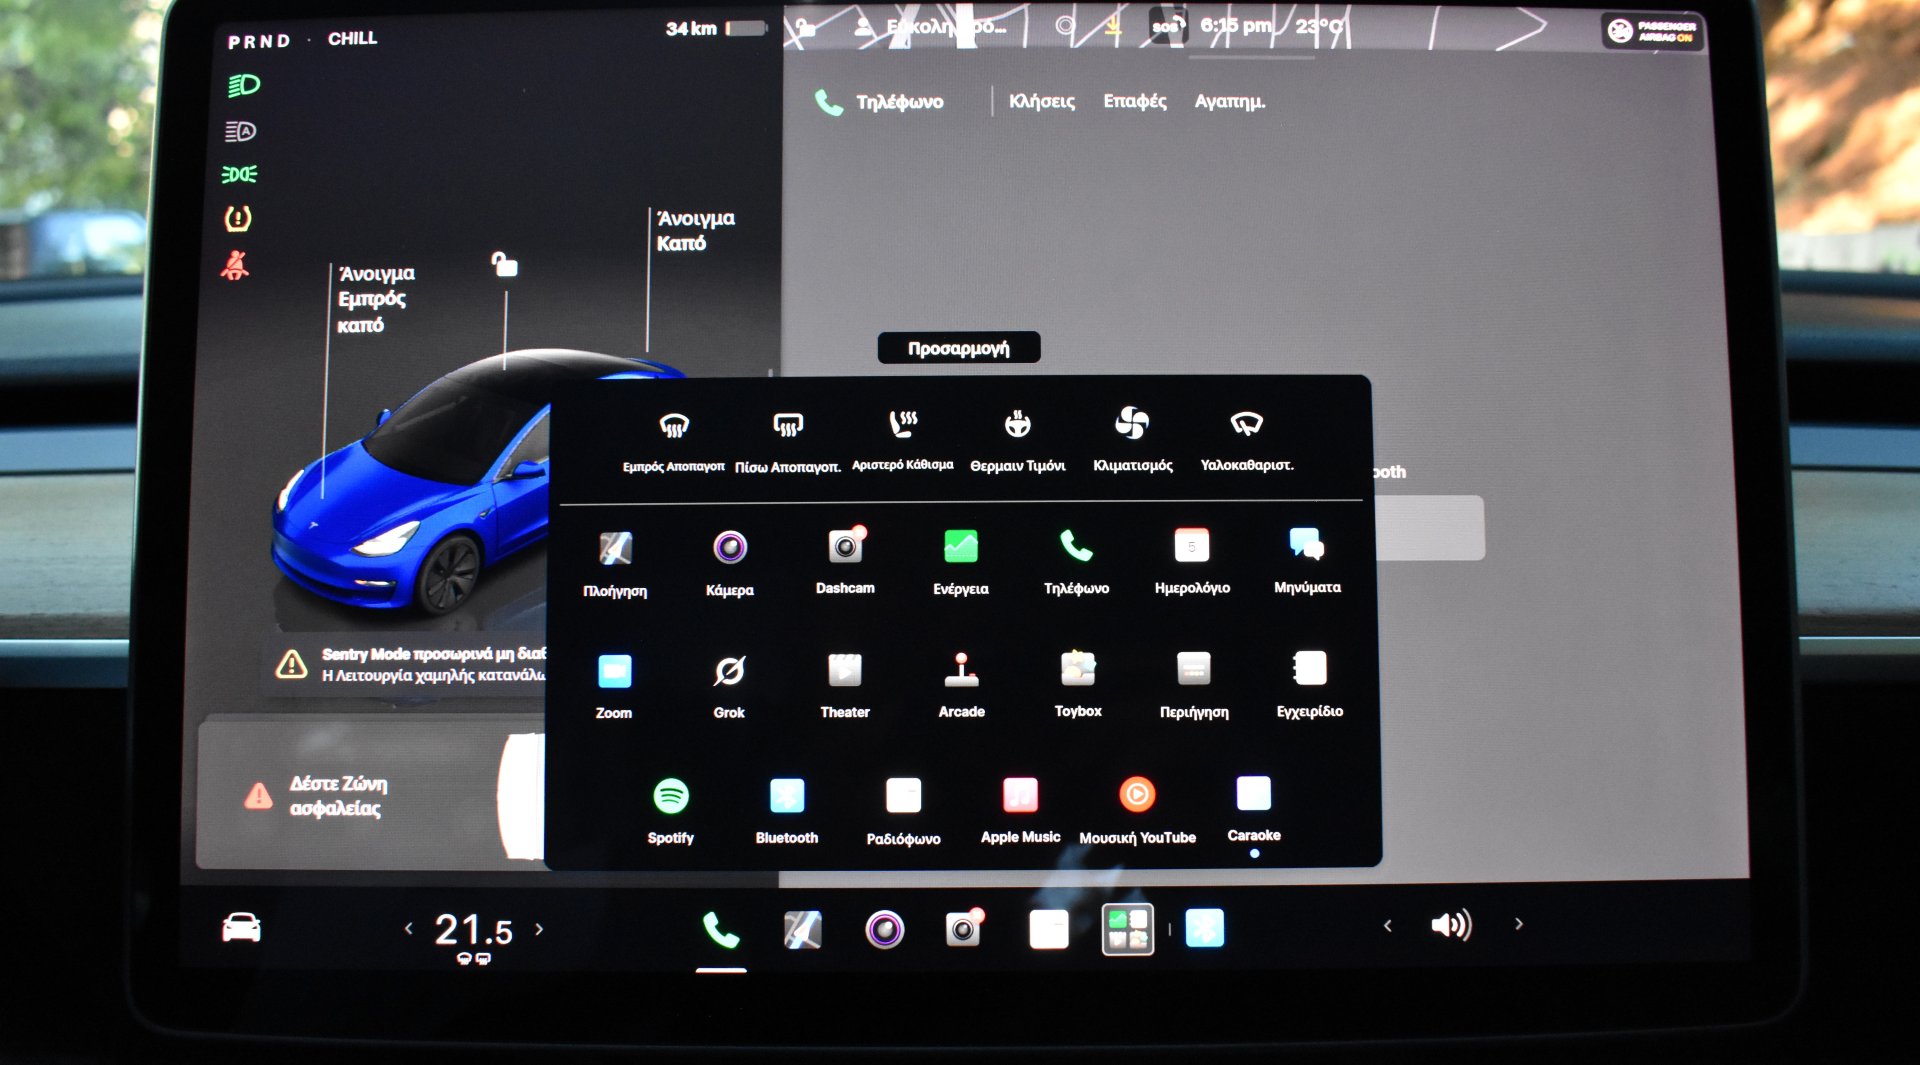Screen dimensions: 1920x1065
Task: Tap the Προσαρμογή customize button
Action: pyautogui.click(x=959, y=348)
